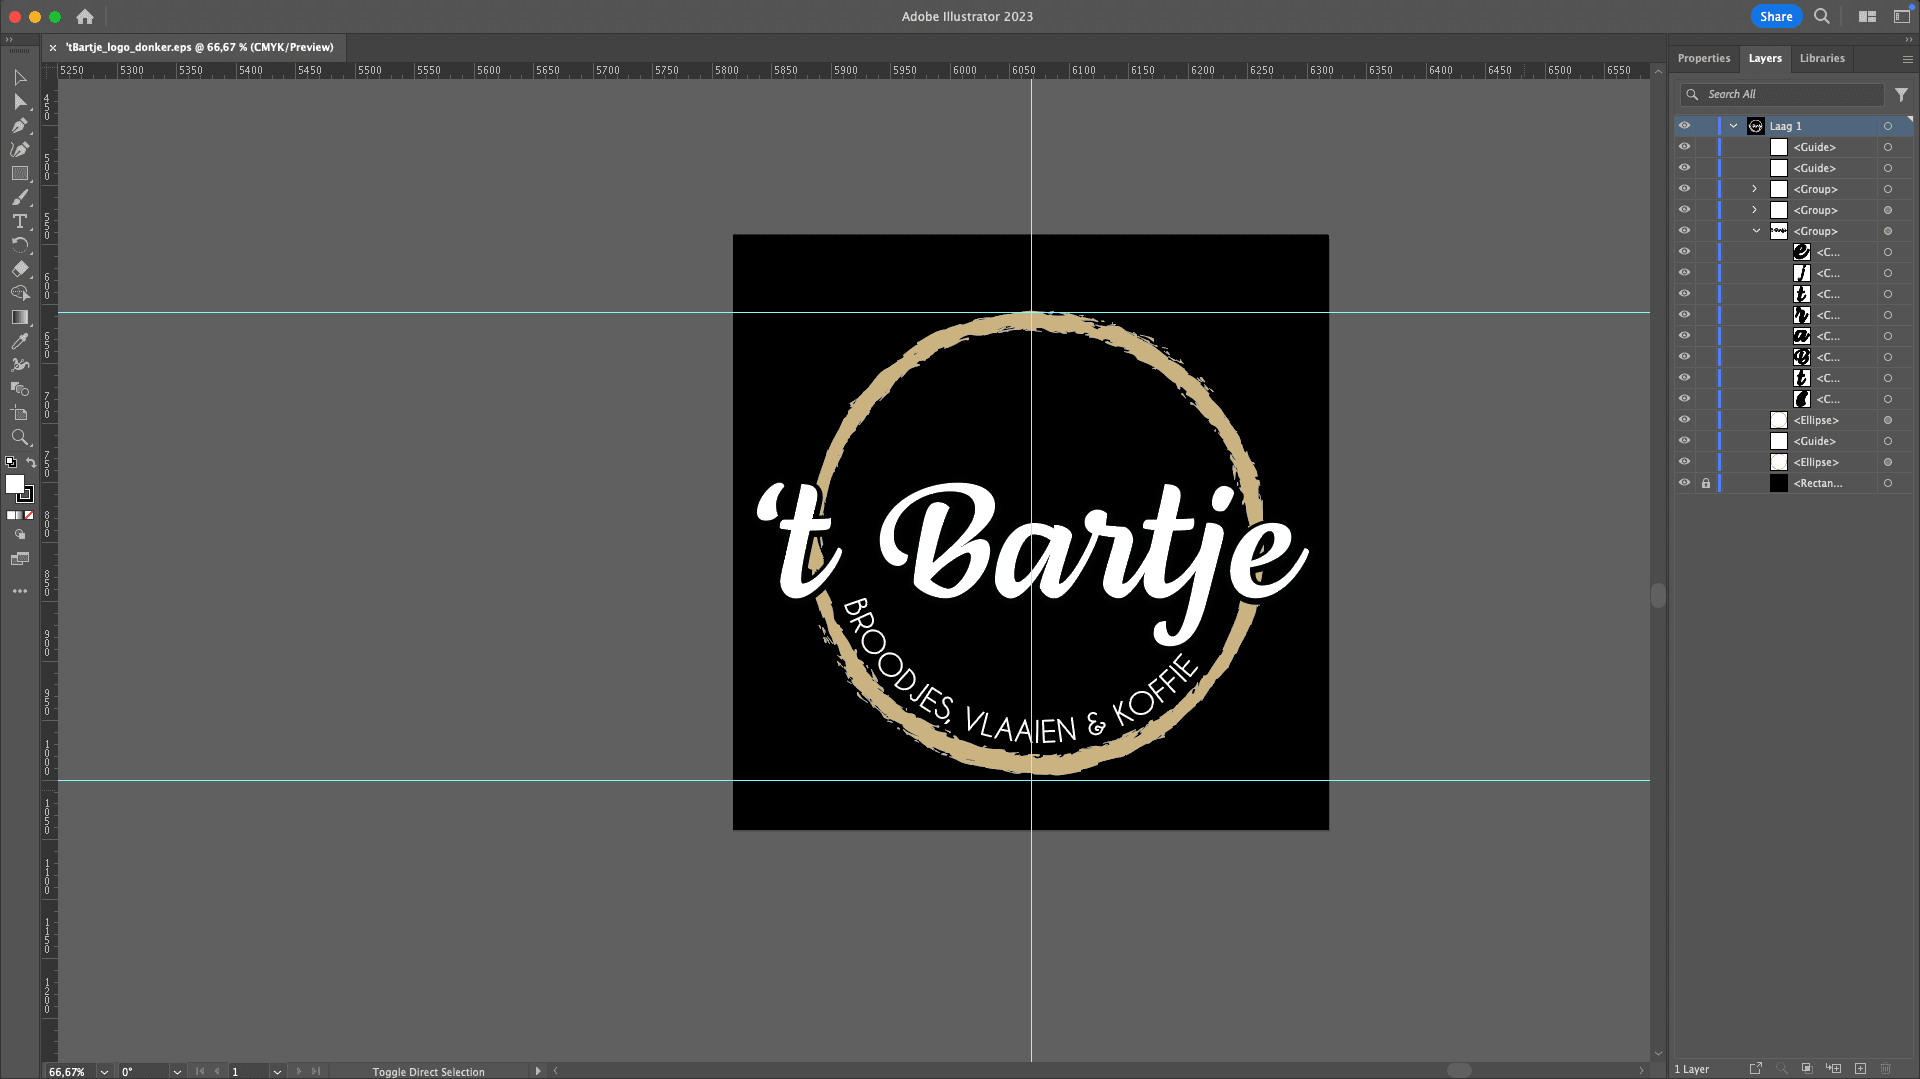Click target circle of Rectangle layer
The image size is (1920, 1079).
[1888, 483]
